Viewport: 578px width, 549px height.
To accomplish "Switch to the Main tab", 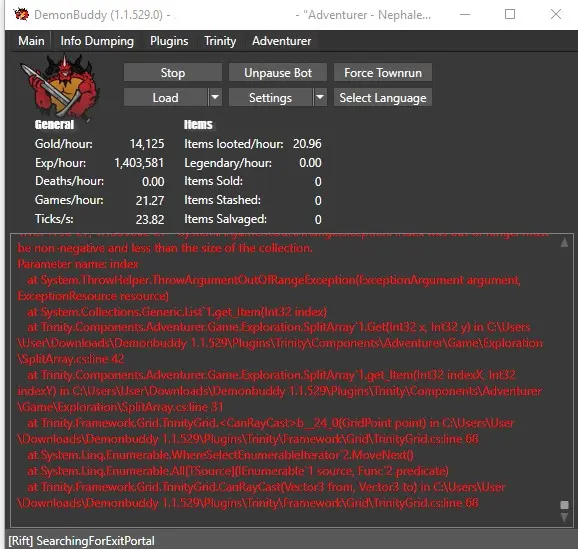I will coord(31,41).
